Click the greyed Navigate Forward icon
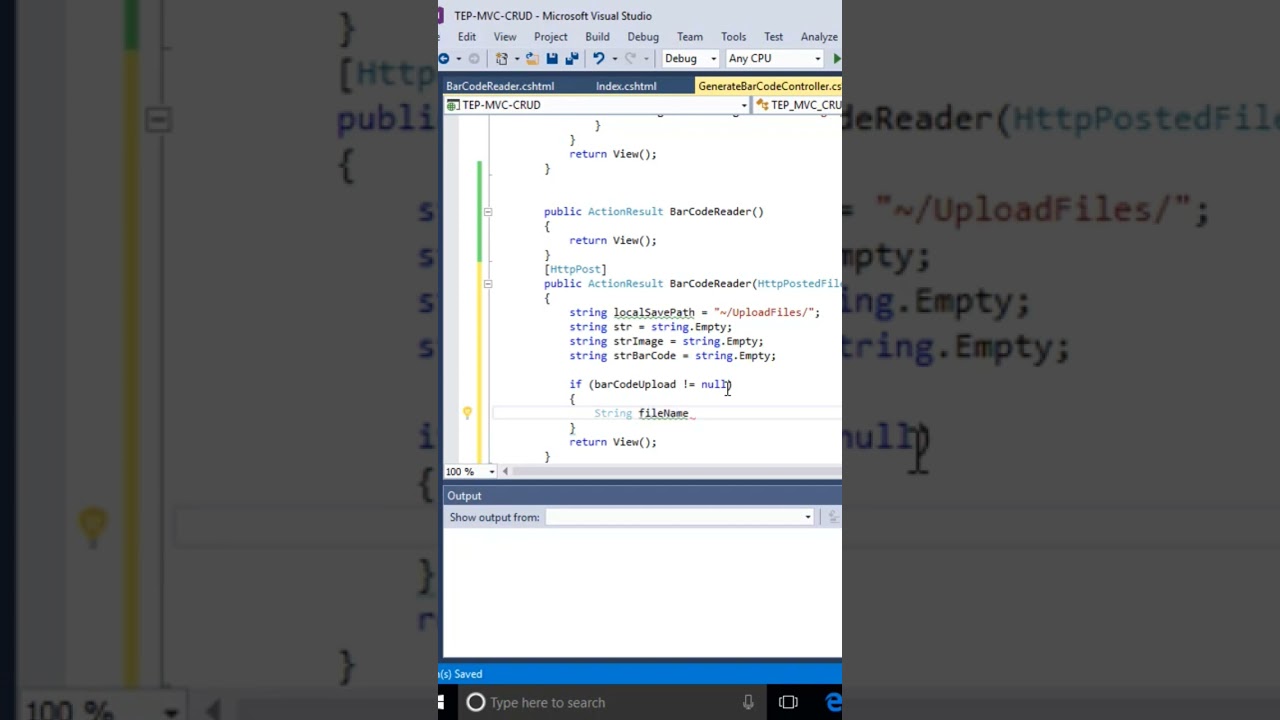The width and height of the screenshot is (1280, 720). click(474, 59)
